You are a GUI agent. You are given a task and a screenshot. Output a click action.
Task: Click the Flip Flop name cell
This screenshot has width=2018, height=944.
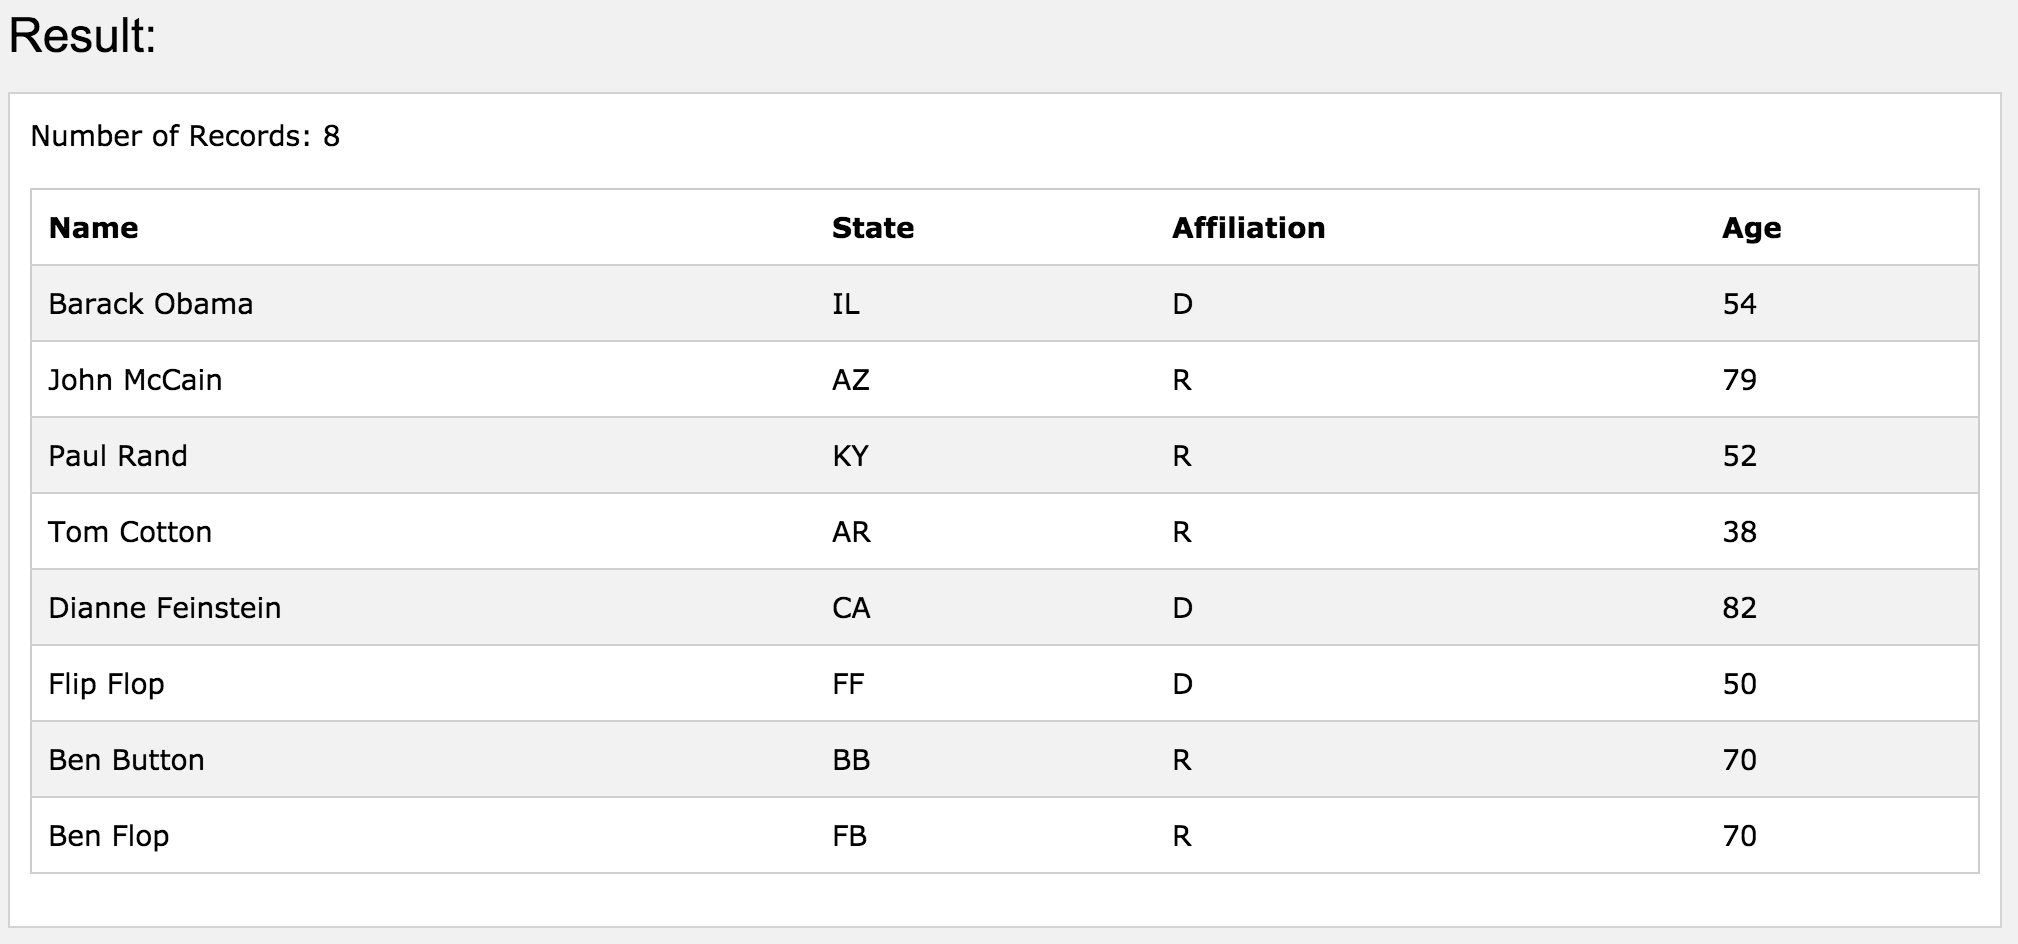tap(106, 684)
